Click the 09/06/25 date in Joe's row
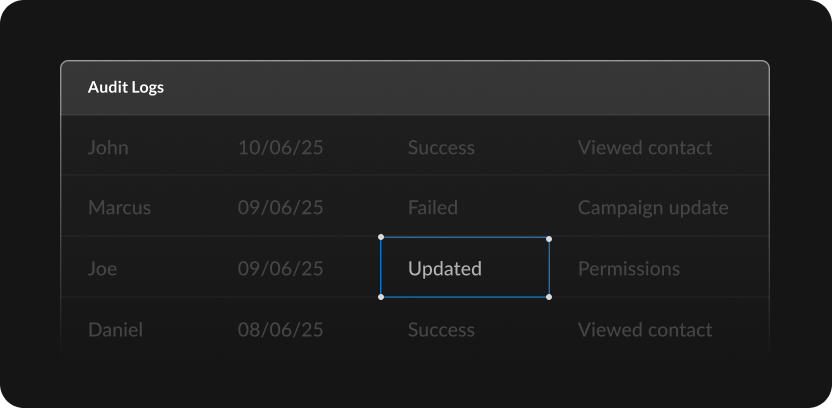Screen dimensions: 832x408 coord(280,268)
